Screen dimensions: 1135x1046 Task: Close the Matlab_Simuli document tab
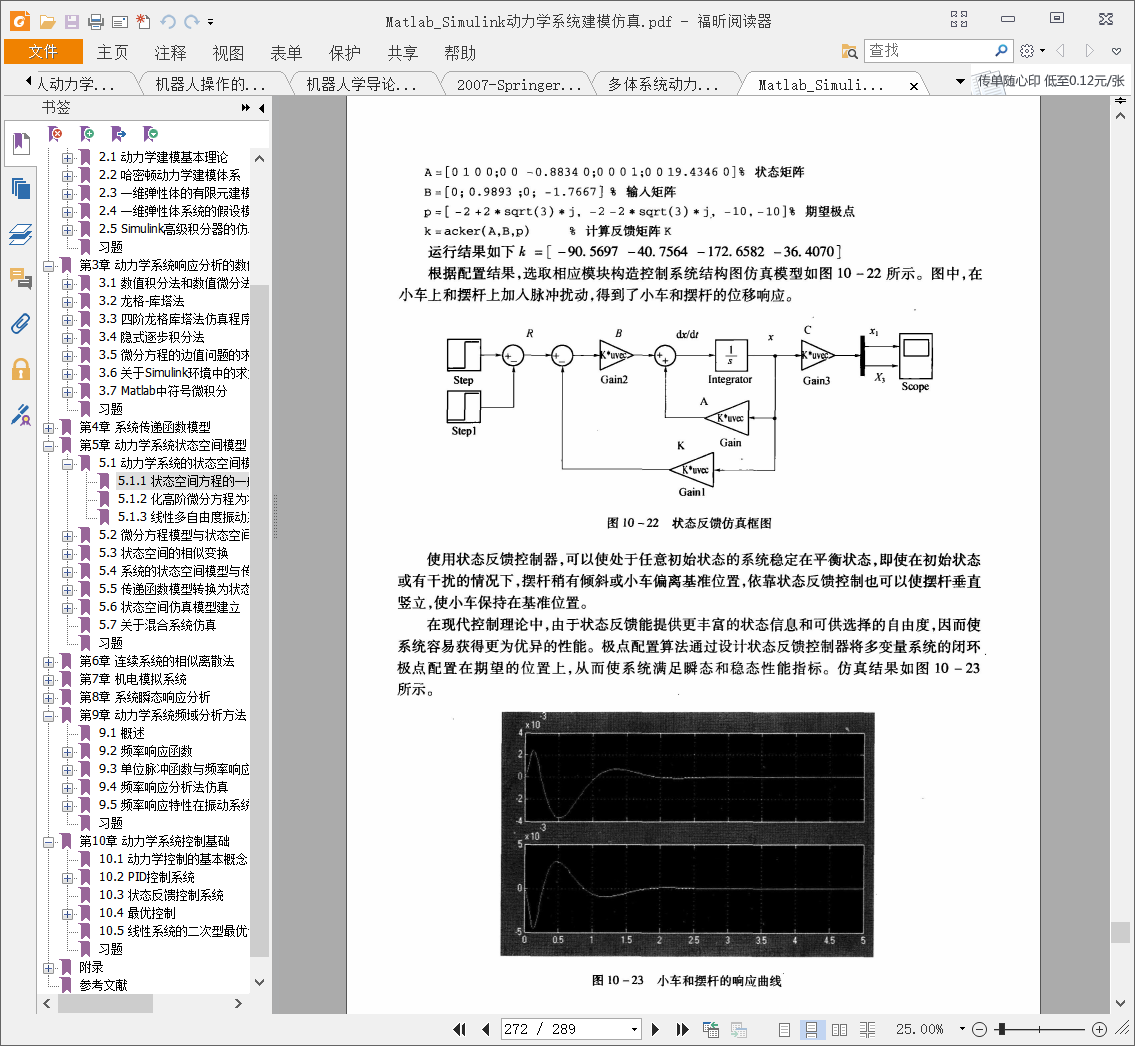click(x=914, y=86)
